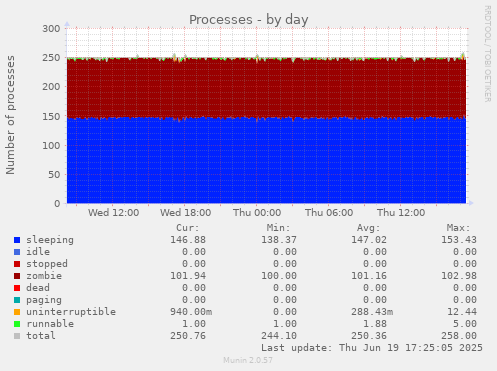Image resolution: width=497 pixels, height=371 pixels.
Task: Click the "idle" legend label
Action: pyautogui.click(x=38, y=252)
